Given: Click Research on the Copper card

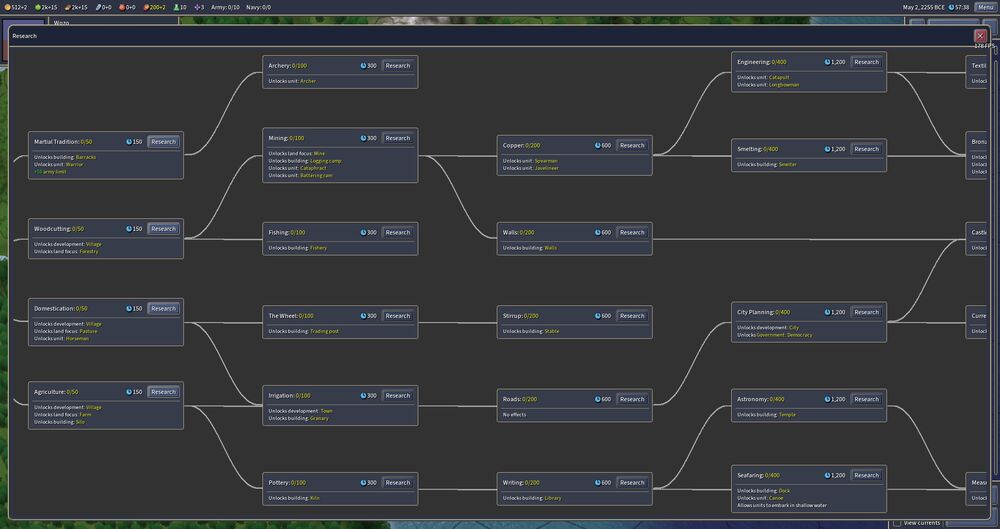Looking at the screenshot, I should click(632, 145).
